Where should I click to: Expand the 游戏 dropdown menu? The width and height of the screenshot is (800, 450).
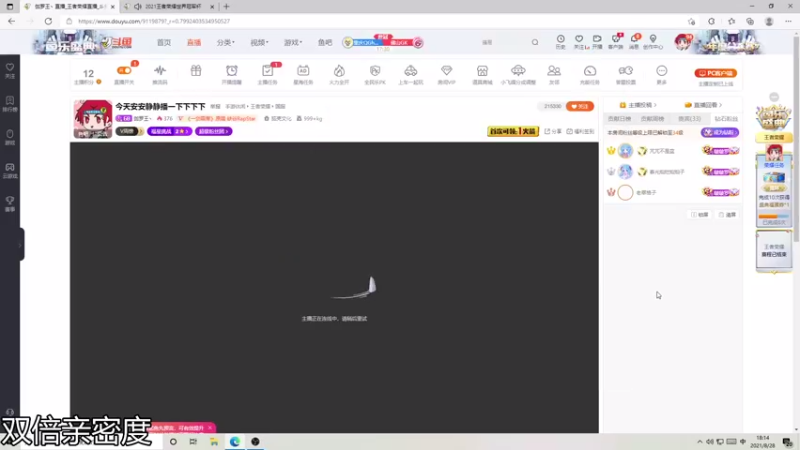[x=293, y=42]
